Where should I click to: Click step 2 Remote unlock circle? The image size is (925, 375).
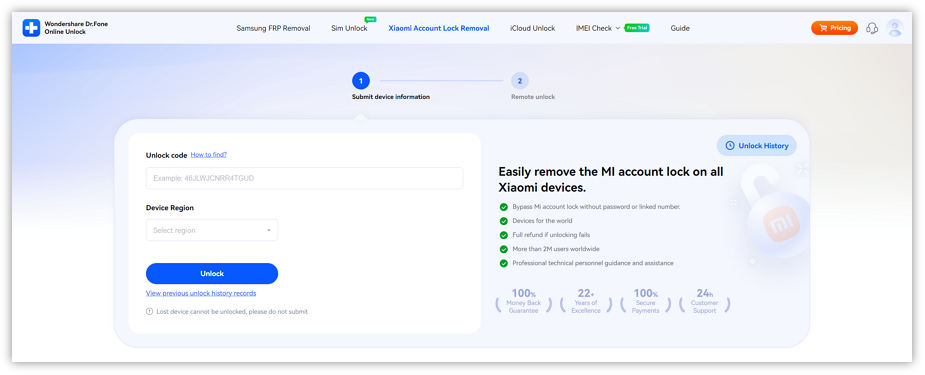[x=520, y=81]
